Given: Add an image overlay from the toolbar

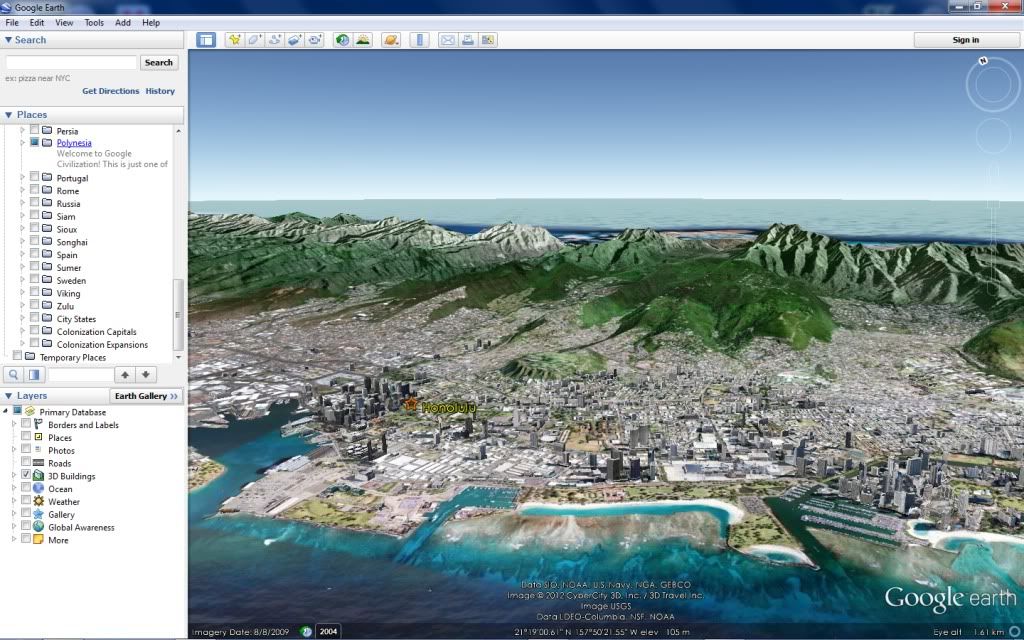Looking at the screenshot, I should 295,40.
